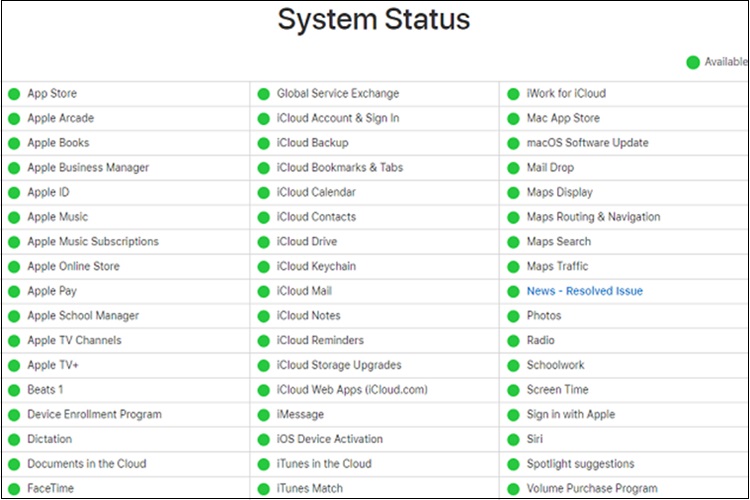
Task: Click Spotlight suggestions text
Action: click(580, 464)
